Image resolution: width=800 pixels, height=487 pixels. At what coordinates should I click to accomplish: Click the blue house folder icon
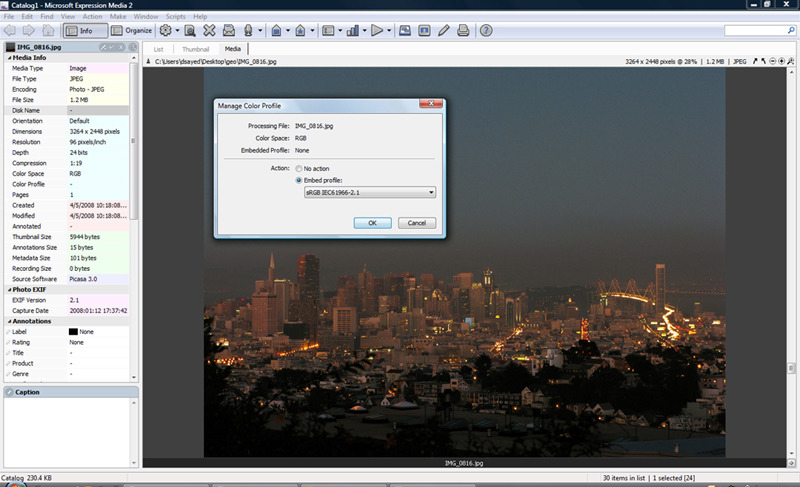276,31
